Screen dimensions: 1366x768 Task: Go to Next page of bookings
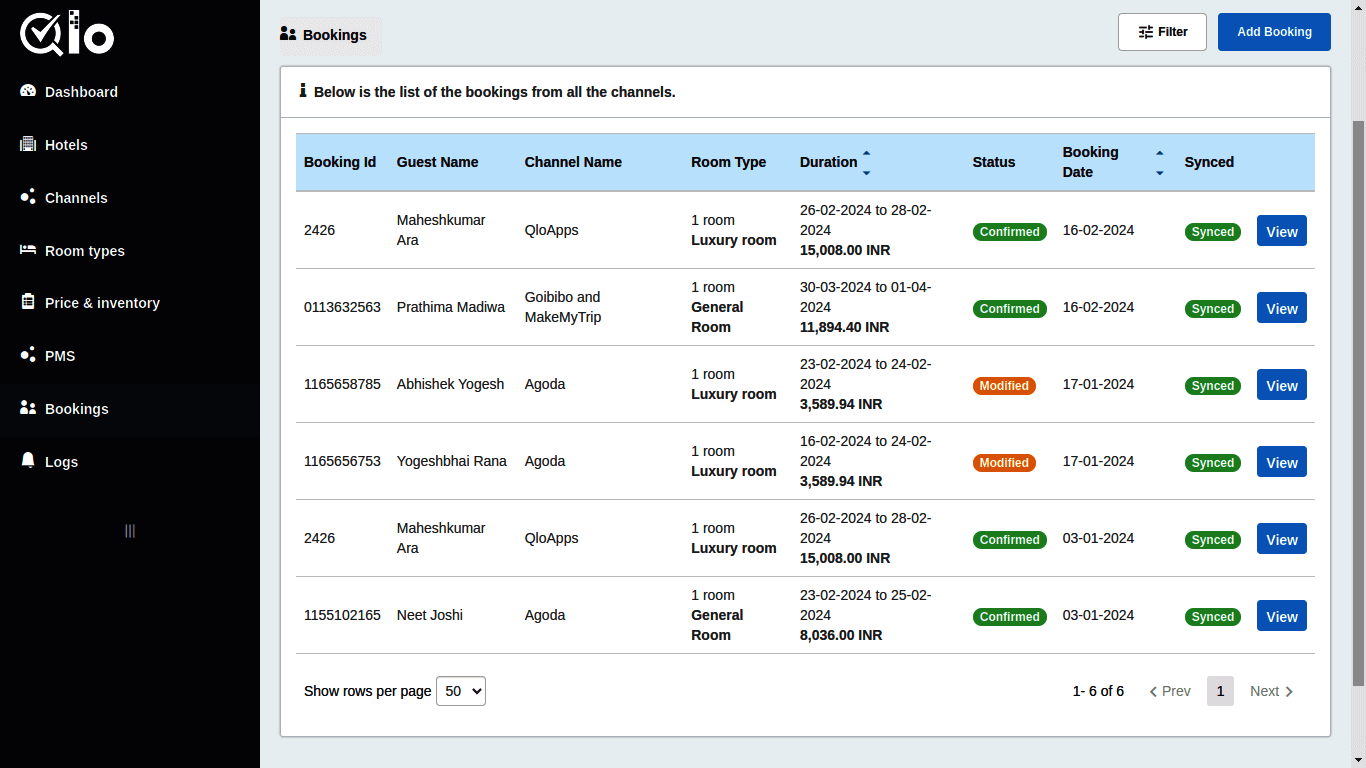point(1270,691)
